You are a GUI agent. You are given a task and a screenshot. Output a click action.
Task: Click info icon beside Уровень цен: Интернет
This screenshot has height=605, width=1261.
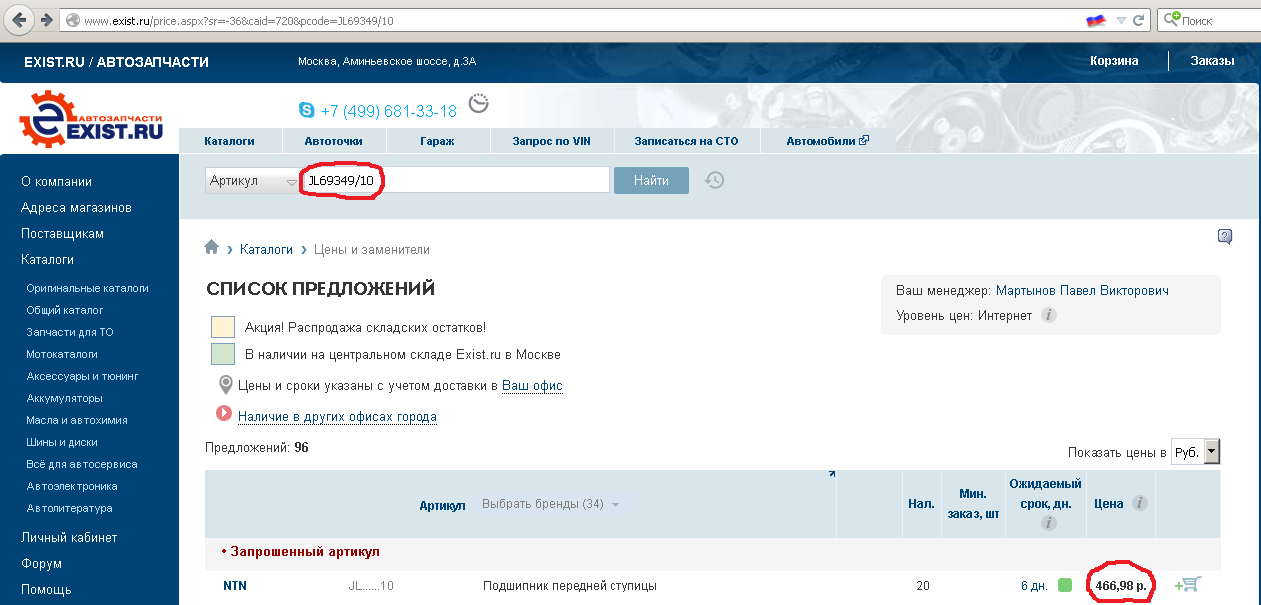1048,315
